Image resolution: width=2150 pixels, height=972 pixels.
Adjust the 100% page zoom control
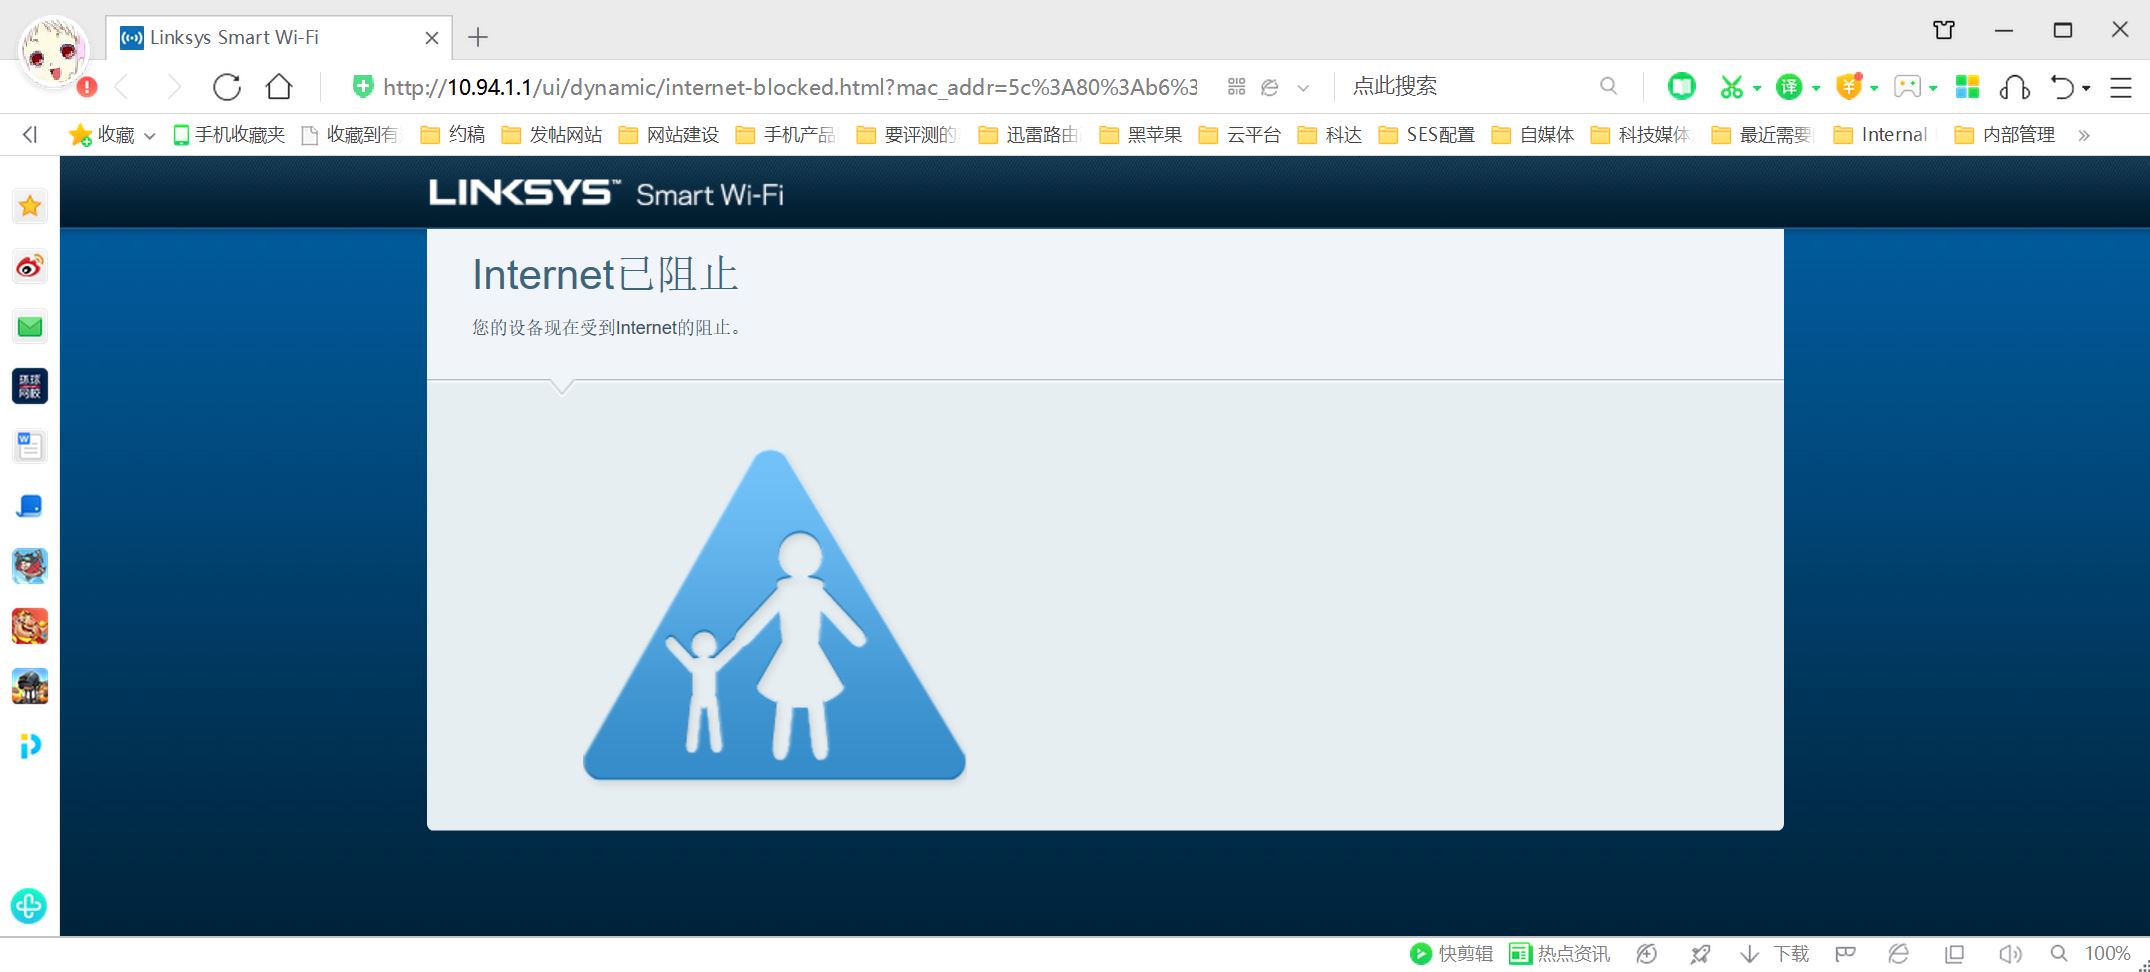pyautogui.click(x=2106, y=953)
